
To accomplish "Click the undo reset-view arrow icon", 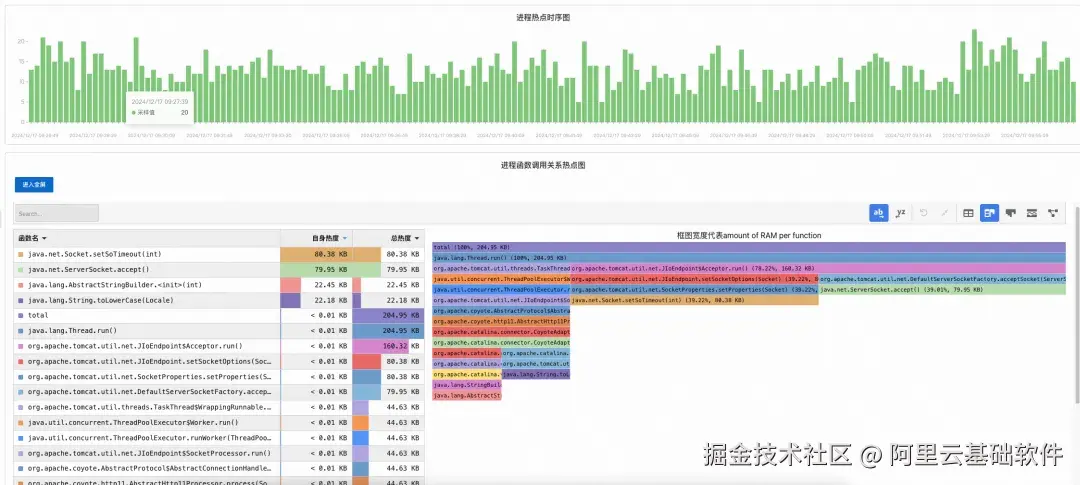I will click(x=924, y=213).
